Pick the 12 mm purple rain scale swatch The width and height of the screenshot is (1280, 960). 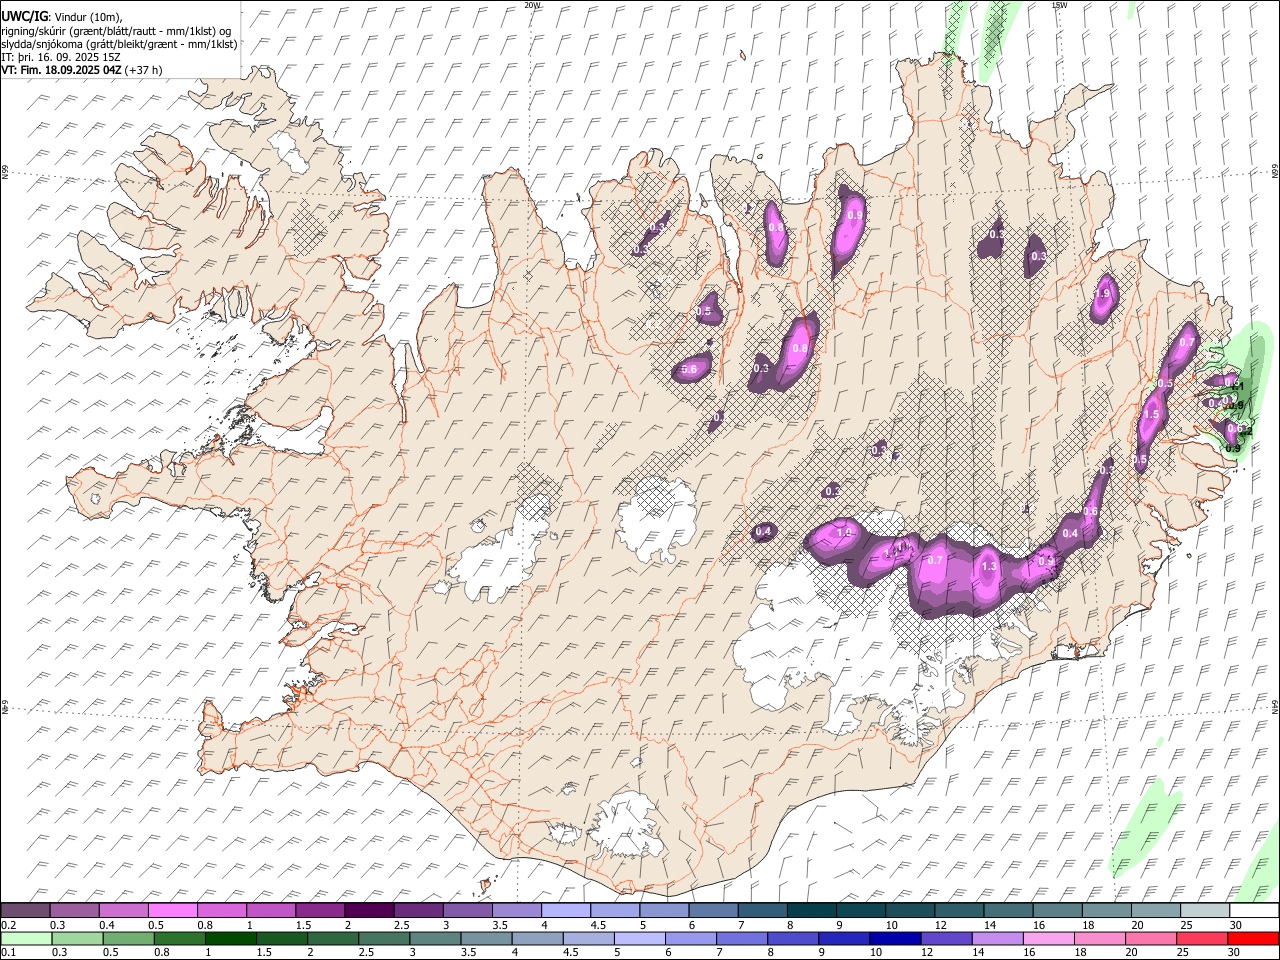coord(945,938)
